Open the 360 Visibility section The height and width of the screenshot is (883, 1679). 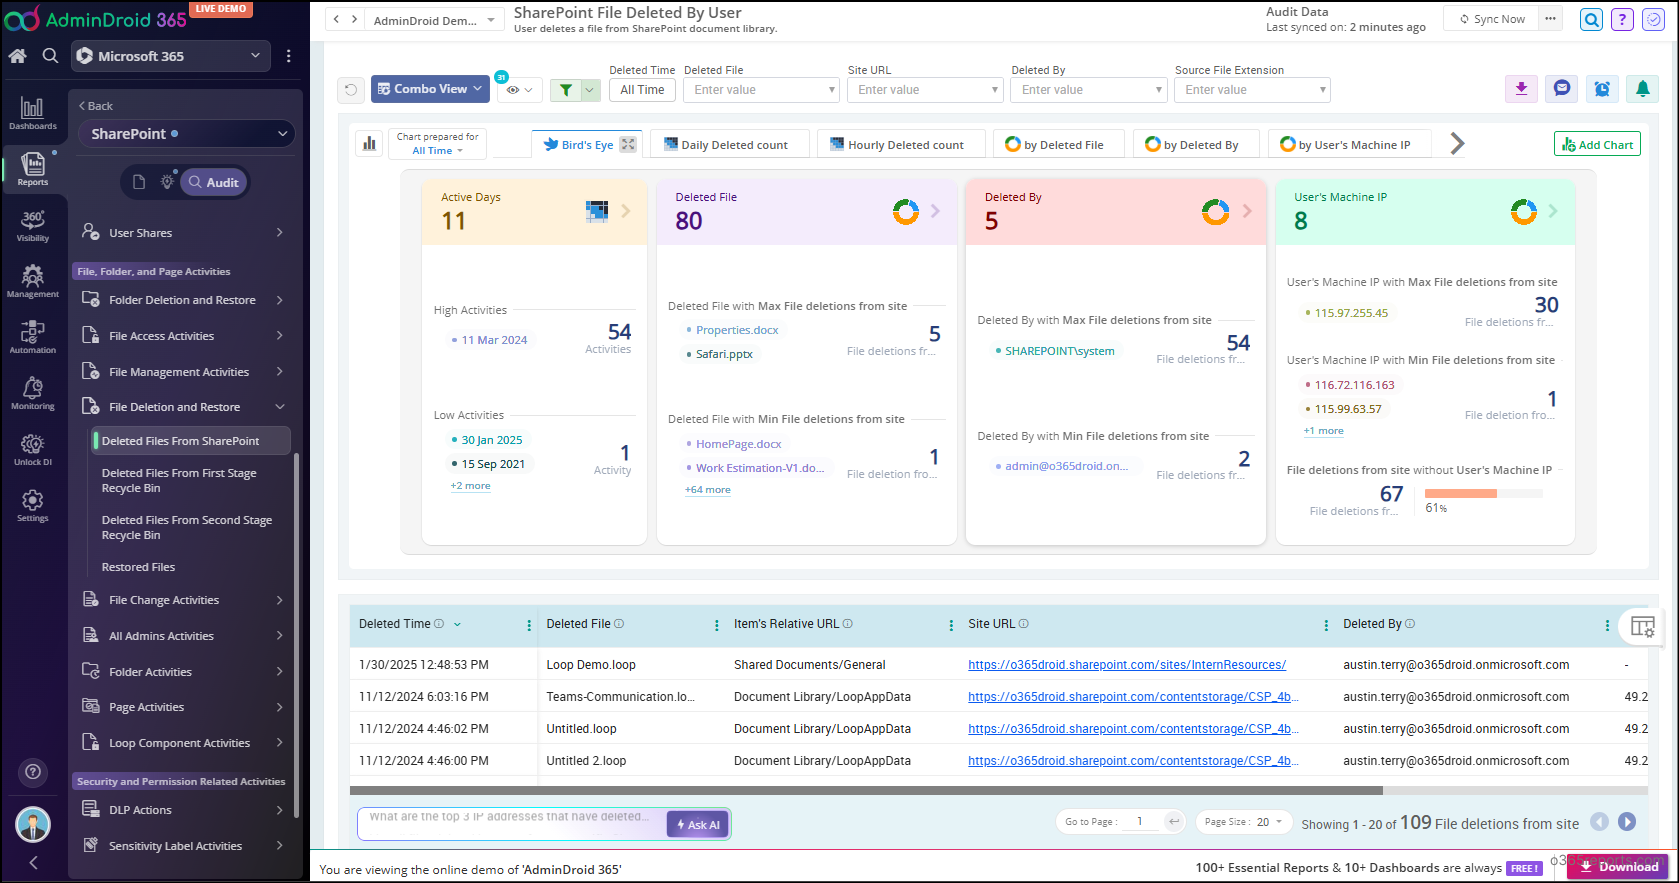pos(33,226)
